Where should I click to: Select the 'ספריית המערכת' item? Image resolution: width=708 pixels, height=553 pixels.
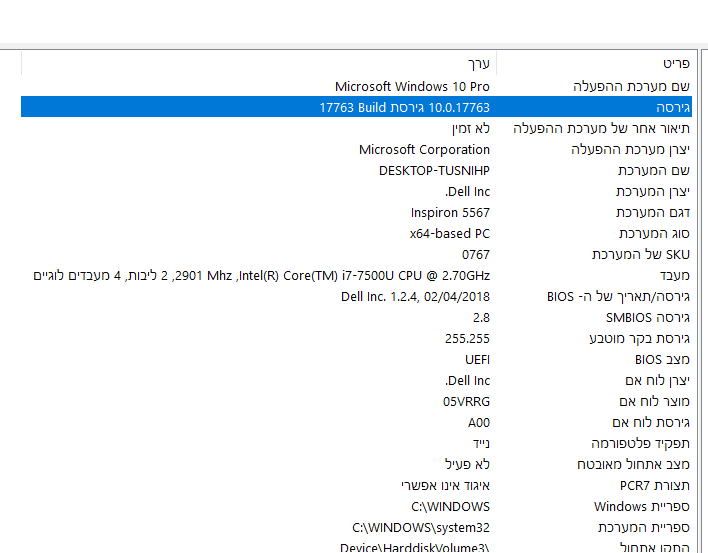tap(644, 528)
